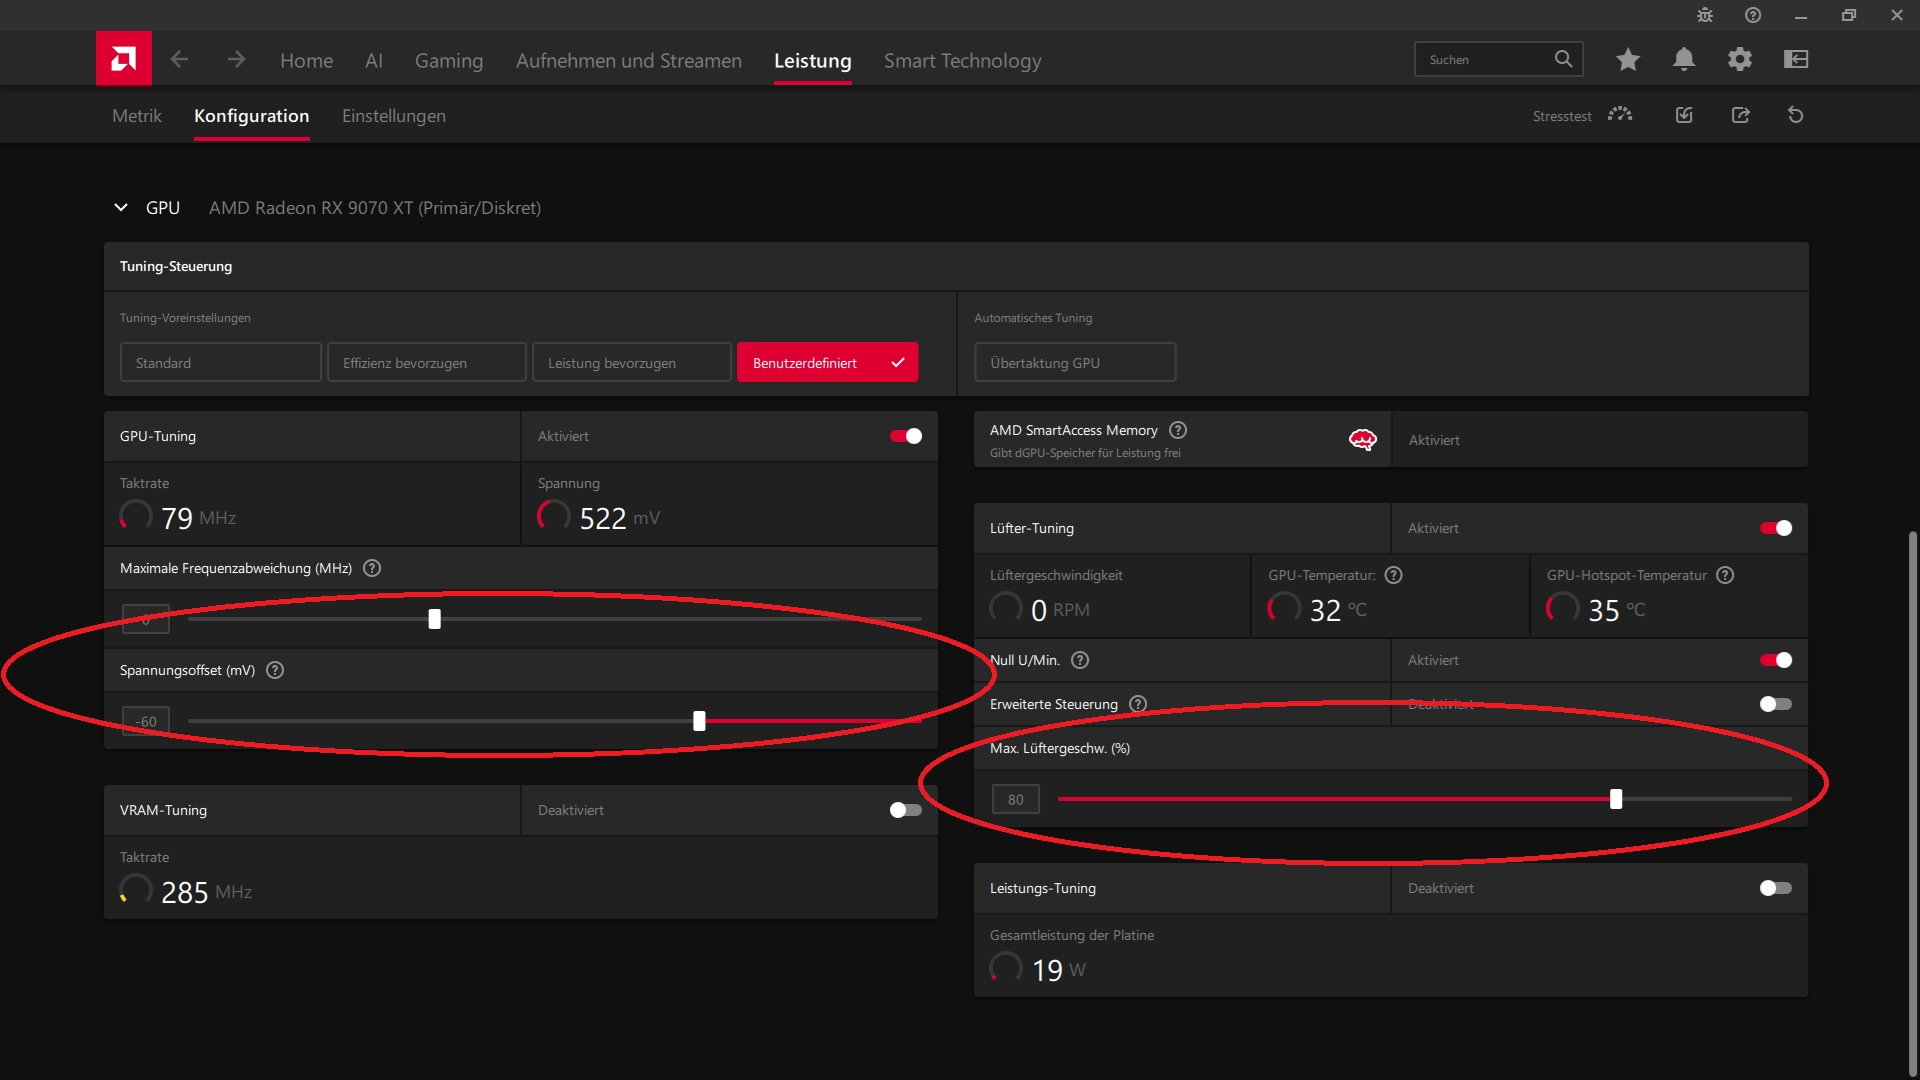This screenshot has height=1080, width=1920.
Task: Click the AMD SmartAccess Memory help icon
Action: [x=1178, y=430]
